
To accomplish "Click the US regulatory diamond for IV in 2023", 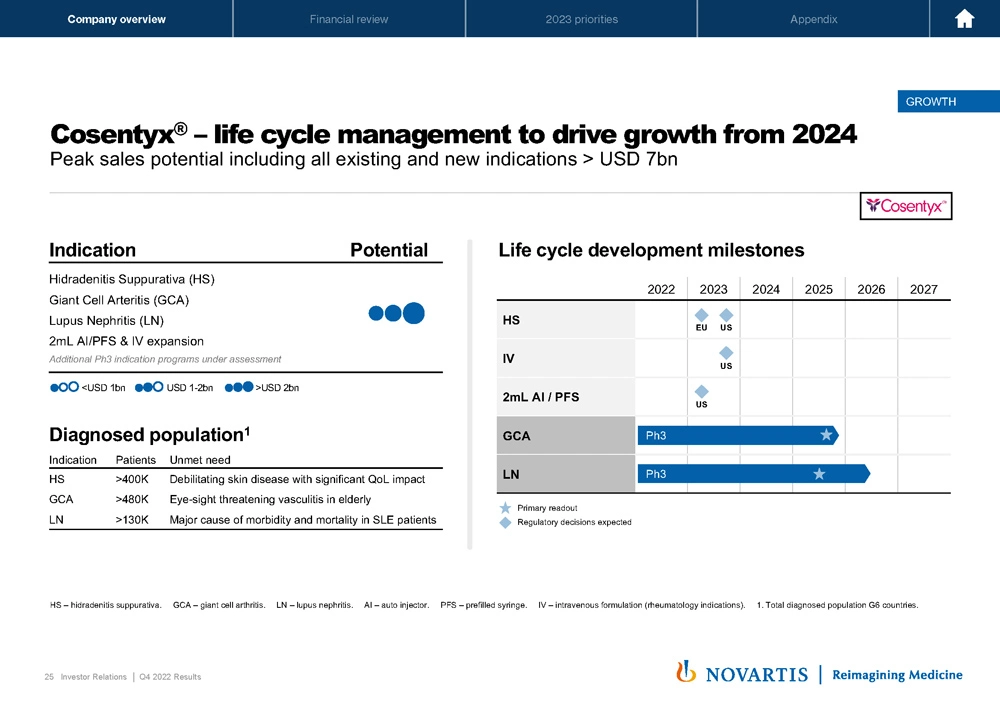I will point(726,353).
